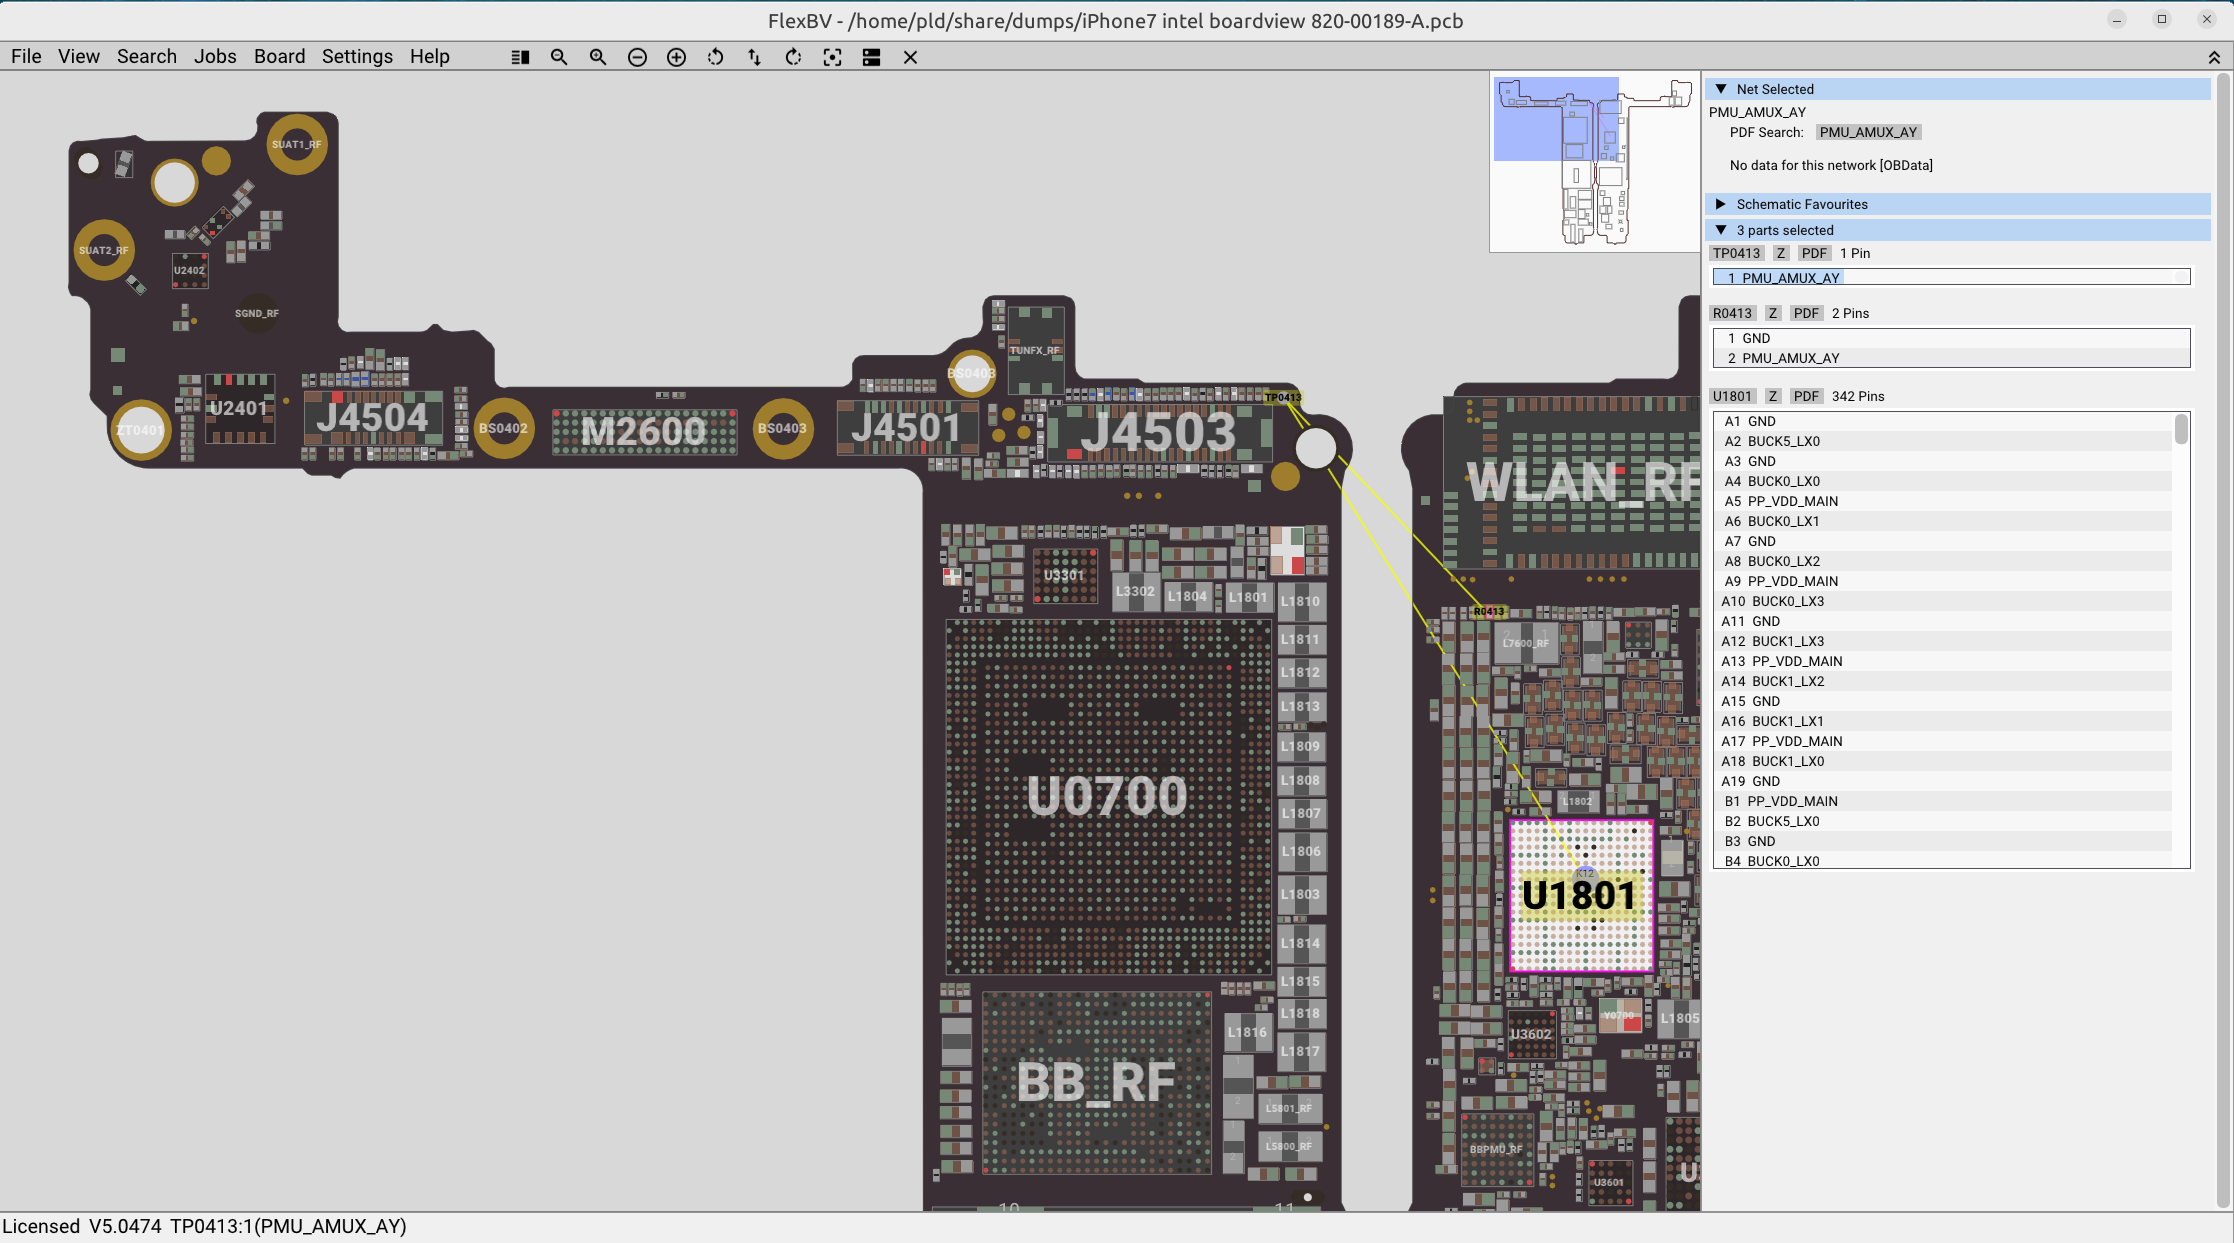Open the Search menu

pyautogui.click(x=147, y=57)
